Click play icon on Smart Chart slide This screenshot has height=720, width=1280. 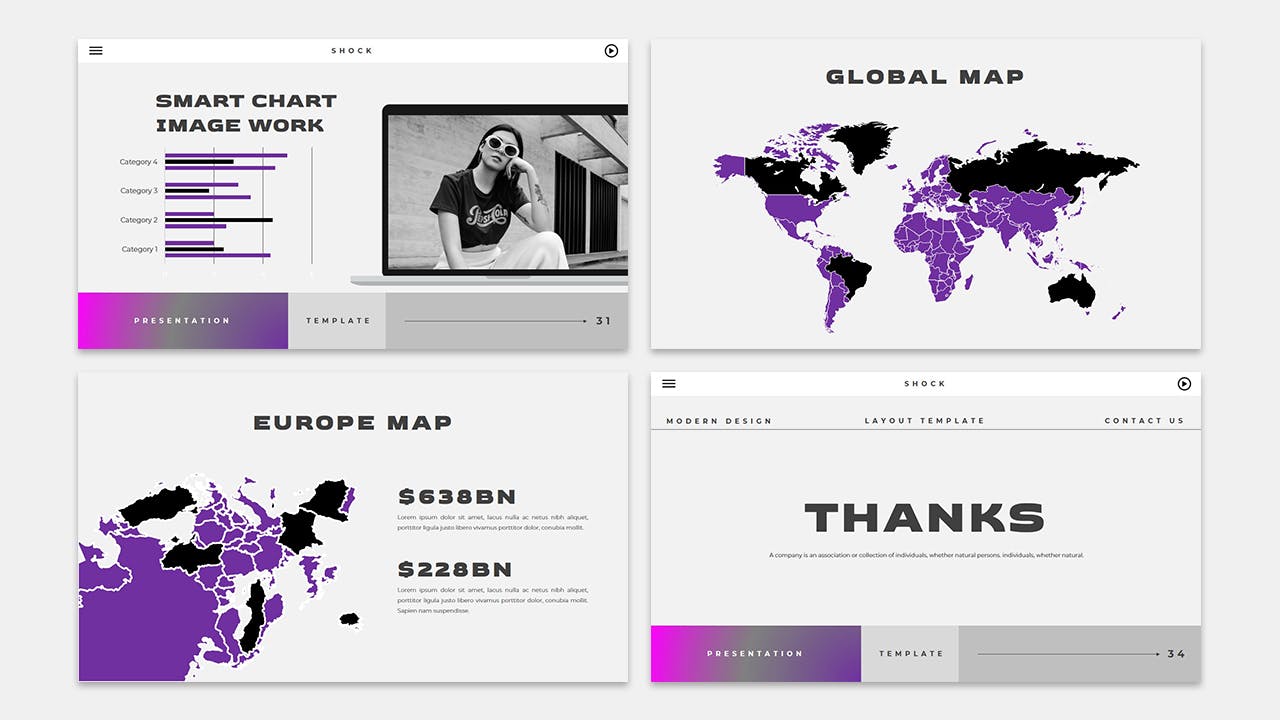point(611,51)
